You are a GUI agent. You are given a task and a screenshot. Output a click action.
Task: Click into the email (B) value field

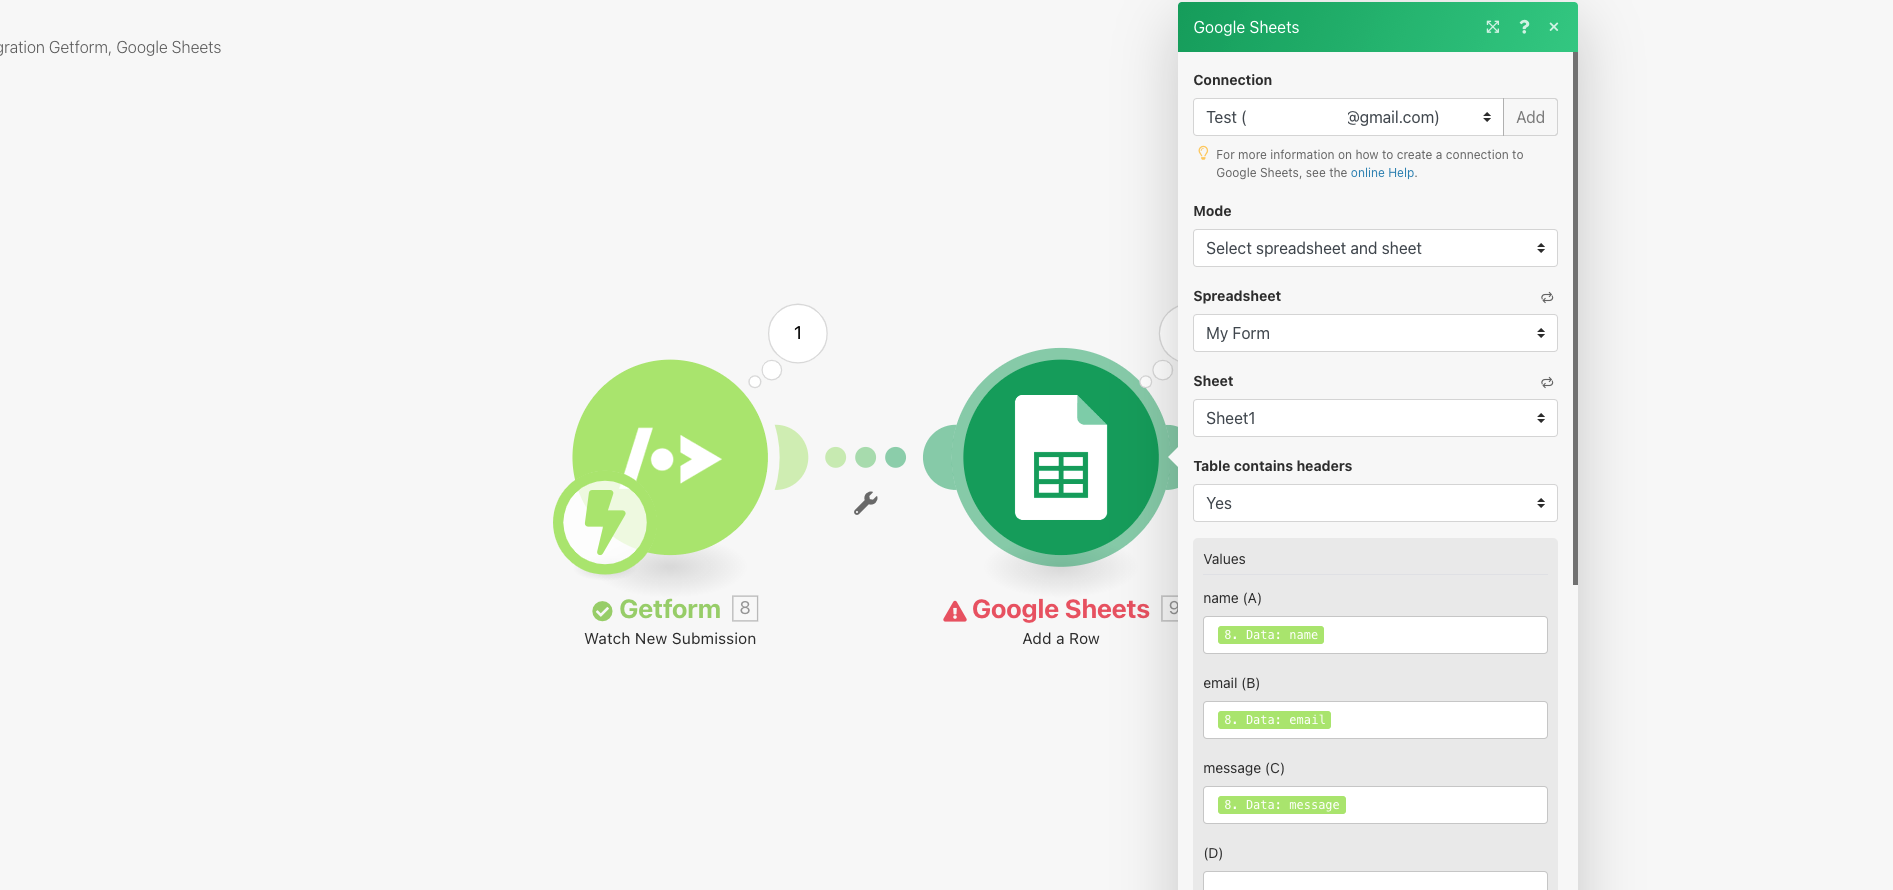tap(1375, 720)
